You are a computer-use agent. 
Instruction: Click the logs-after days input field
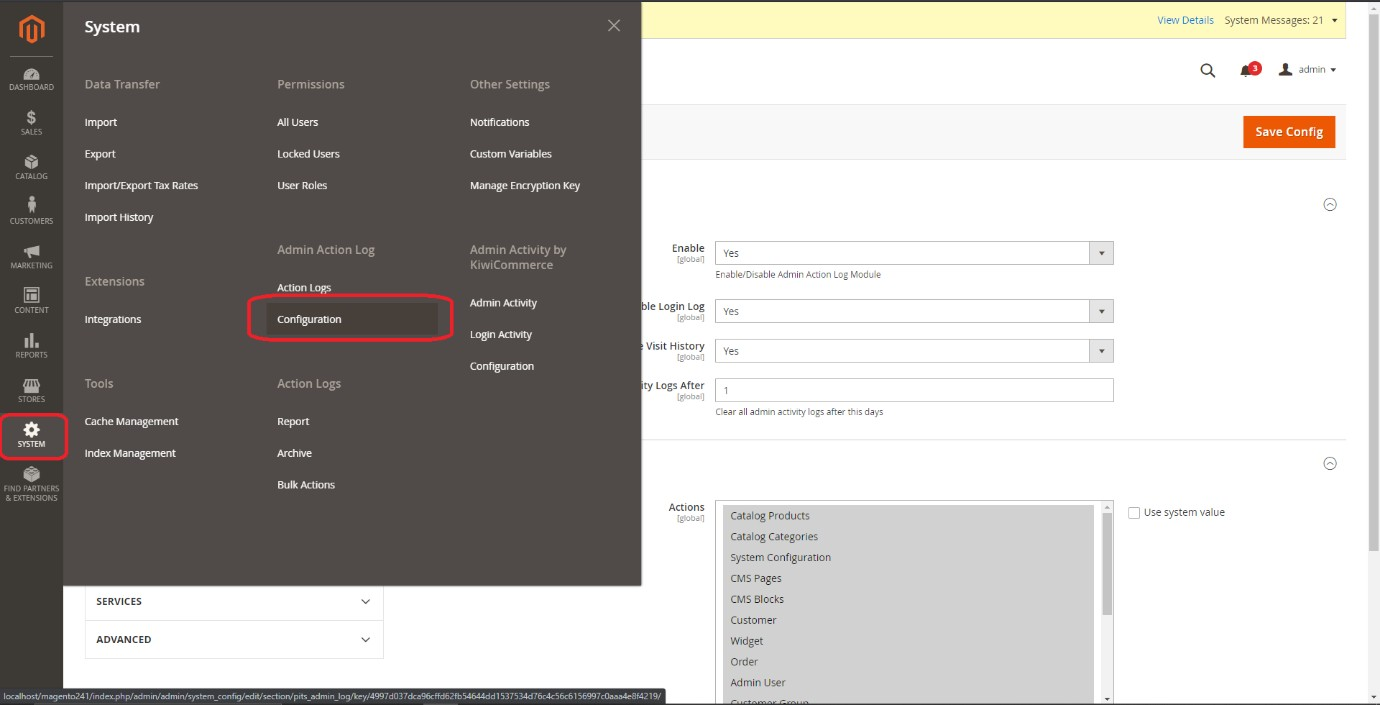pos(913,390)
